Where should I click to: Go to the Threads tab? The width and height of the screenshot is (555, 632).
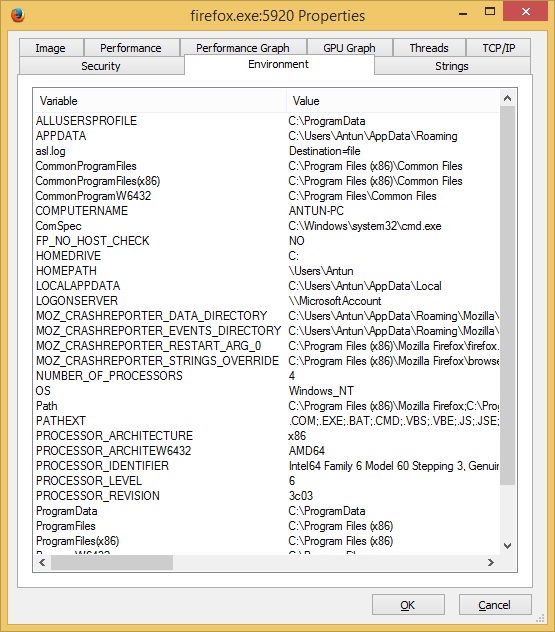pos(429,48)
